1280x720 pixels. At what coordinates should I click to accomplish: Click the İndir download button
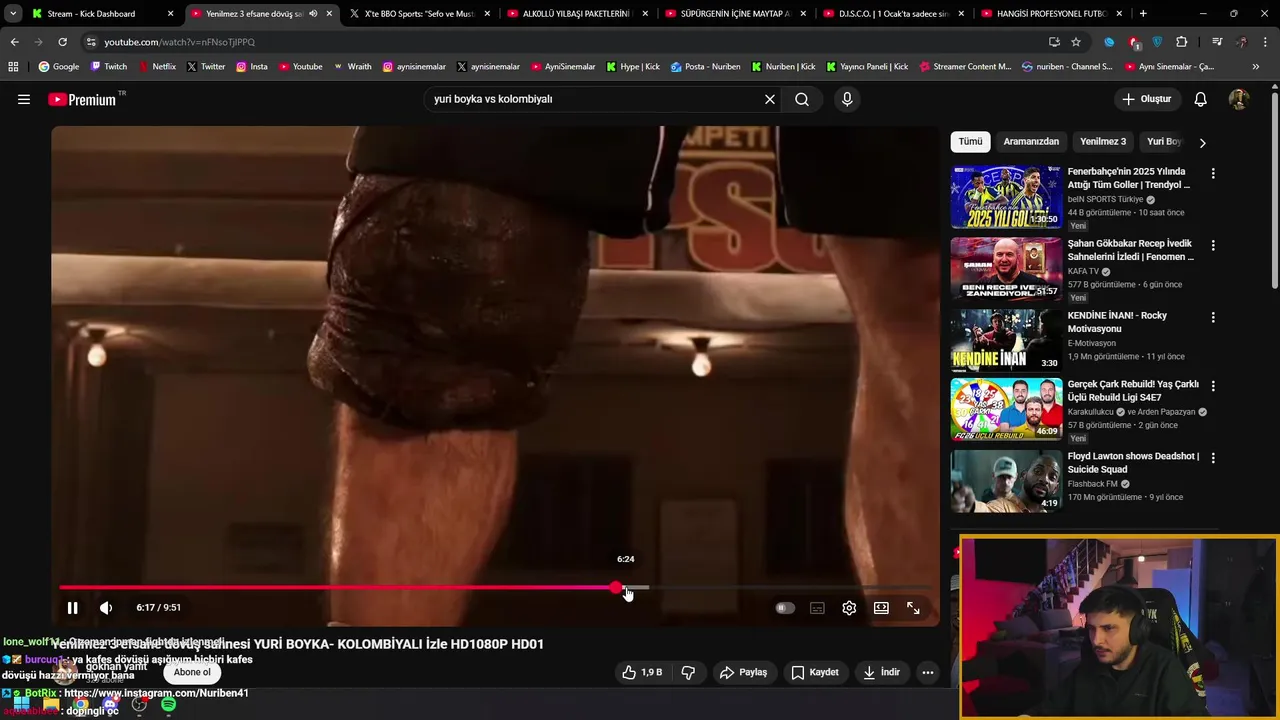pyautogui.click(x=881, y=673)
